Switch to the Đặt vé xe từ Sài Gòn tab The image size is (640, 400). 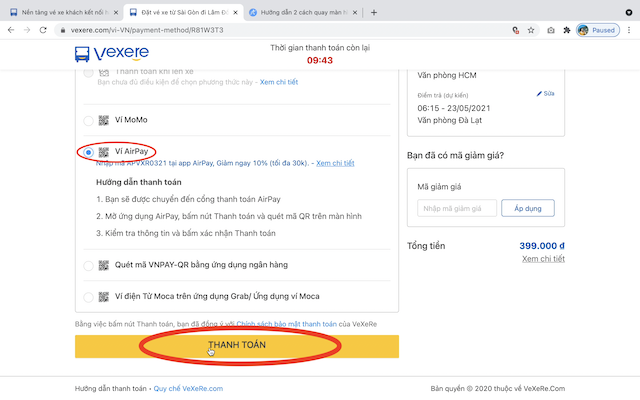coord(181,12)
